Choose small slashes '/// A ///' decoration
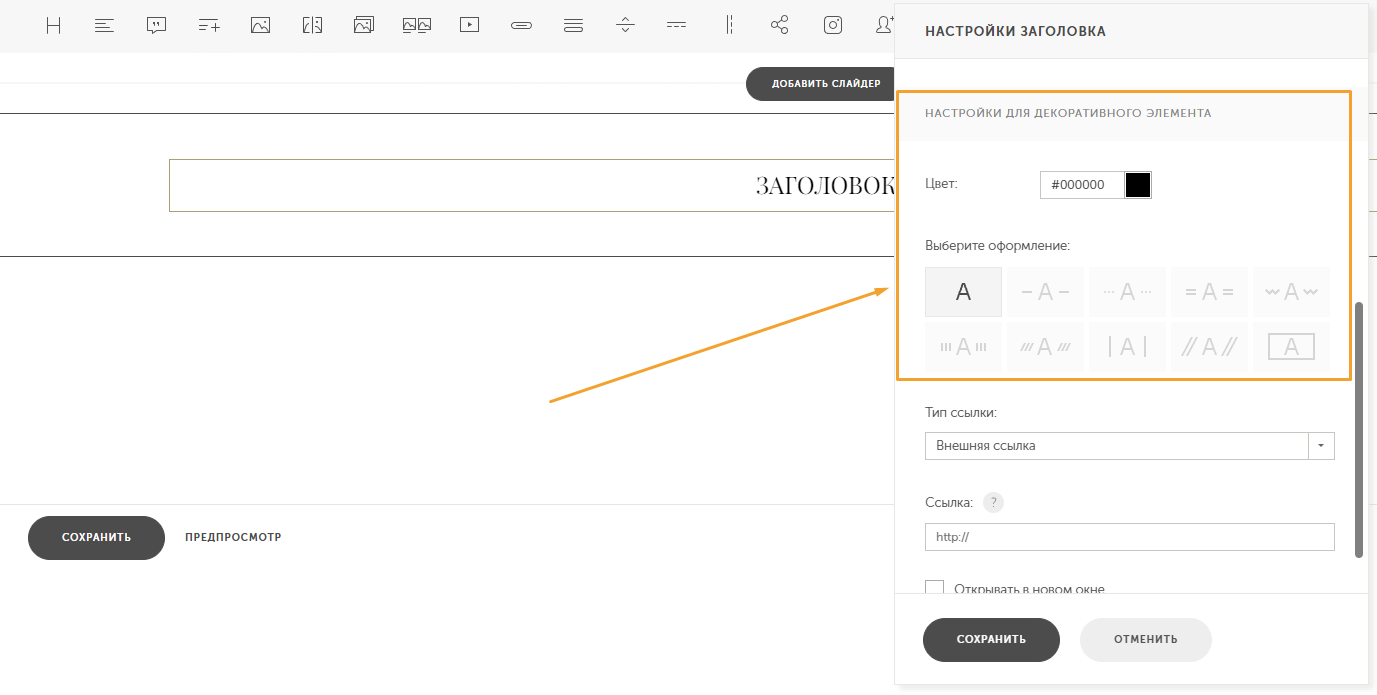1377x695 pixels. 1045,347
